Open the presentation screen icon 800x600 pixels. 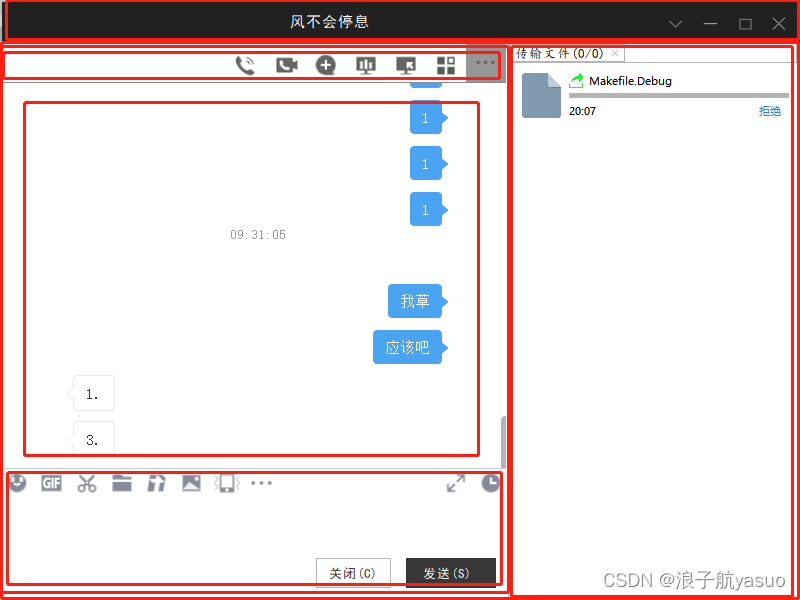click(x=366, y=65)
